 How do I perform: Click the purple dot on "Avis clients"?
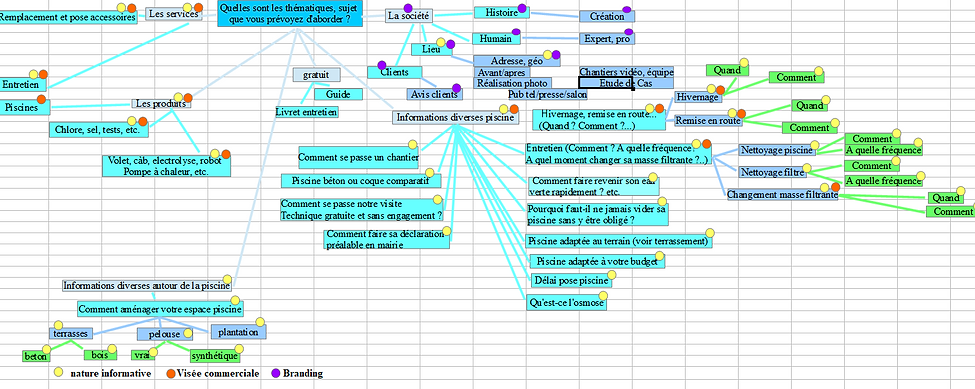pos(456,88)
